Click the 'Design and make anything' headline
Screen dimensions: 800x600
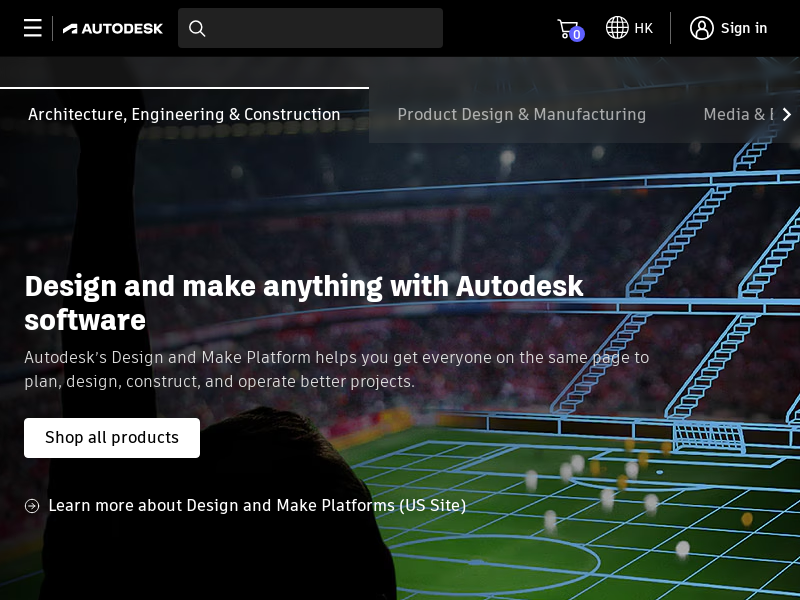point(304,303)
